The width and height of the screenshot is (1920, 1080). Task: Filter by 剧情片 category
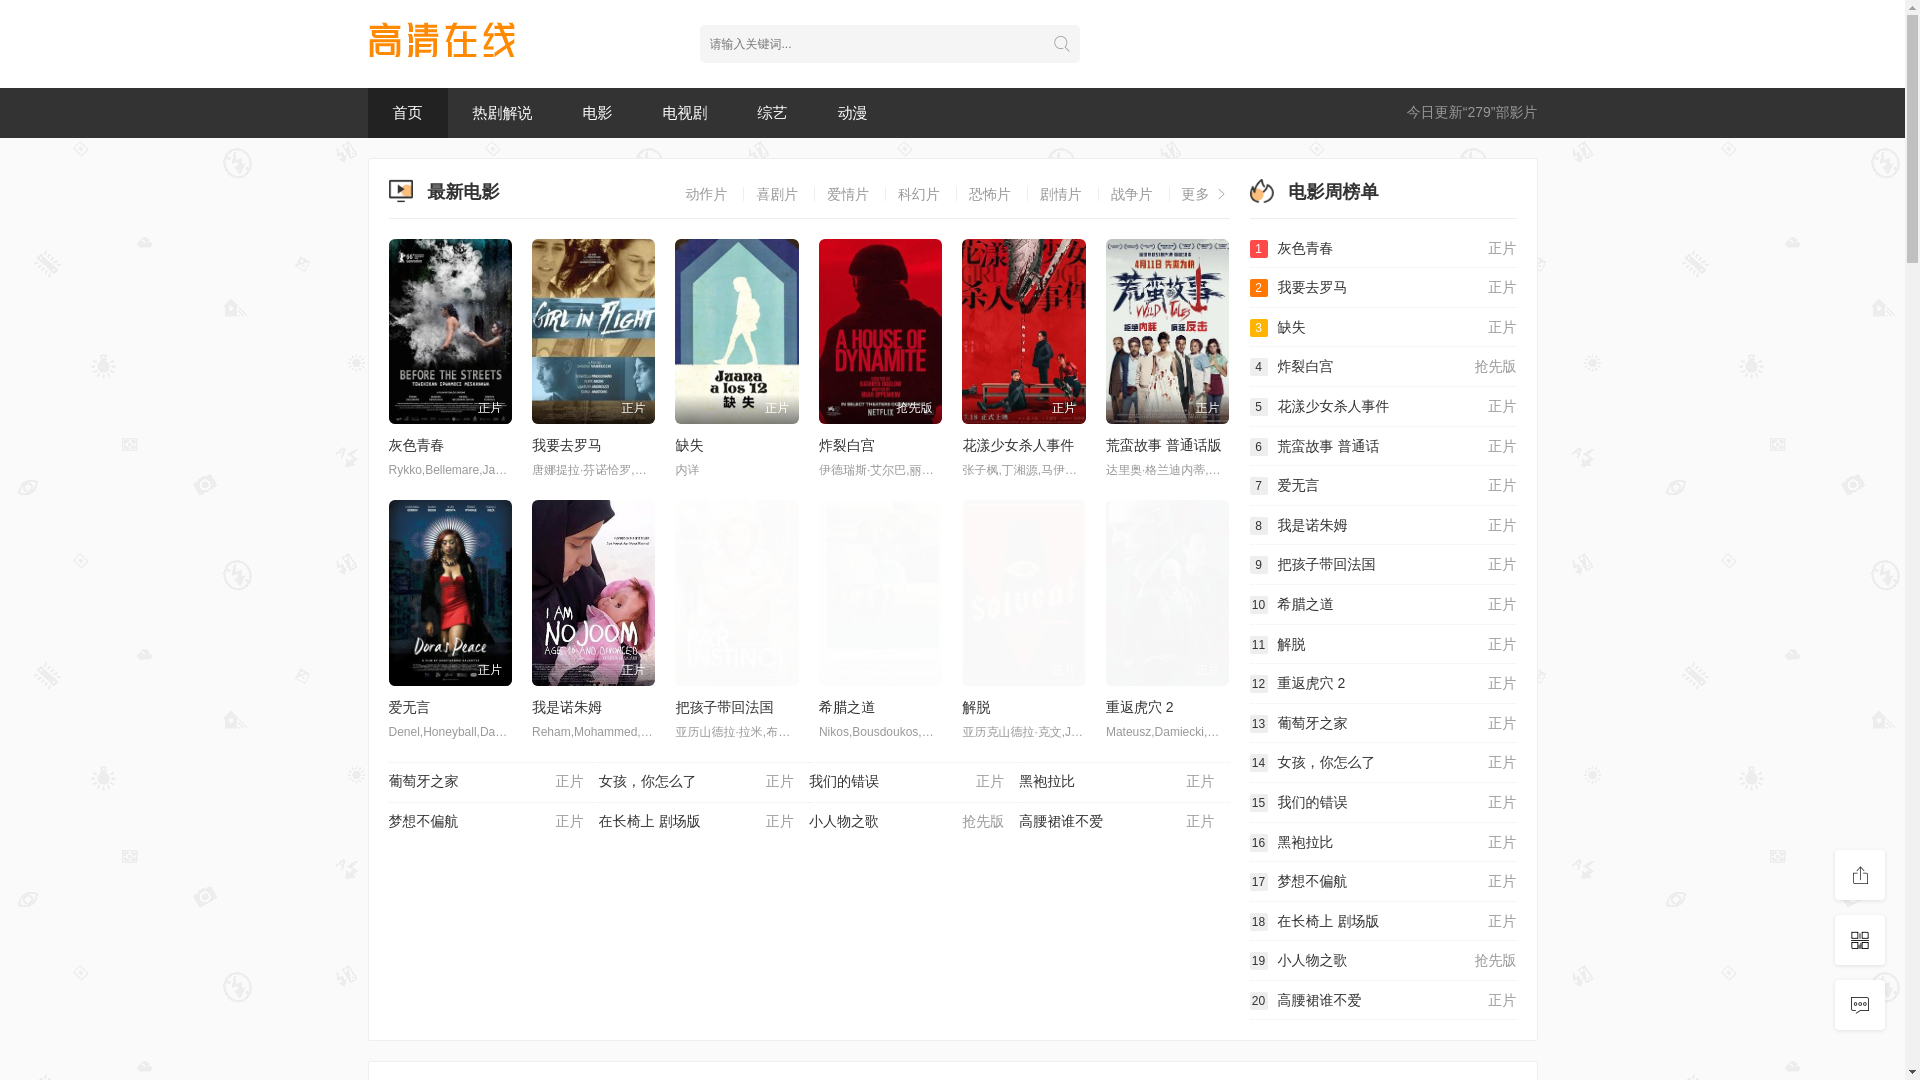[1061, 194]
